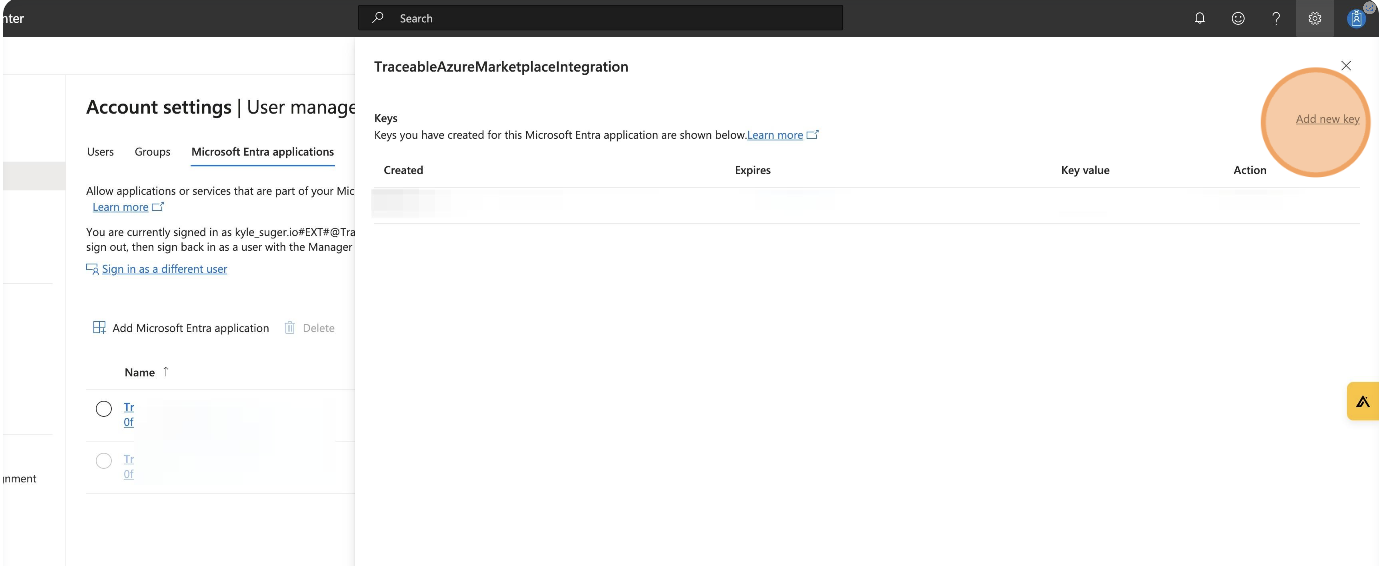Screen dimensions: 1380x566
Task: Click Add Microsoft Entra application button
Action: pos(181,328)
